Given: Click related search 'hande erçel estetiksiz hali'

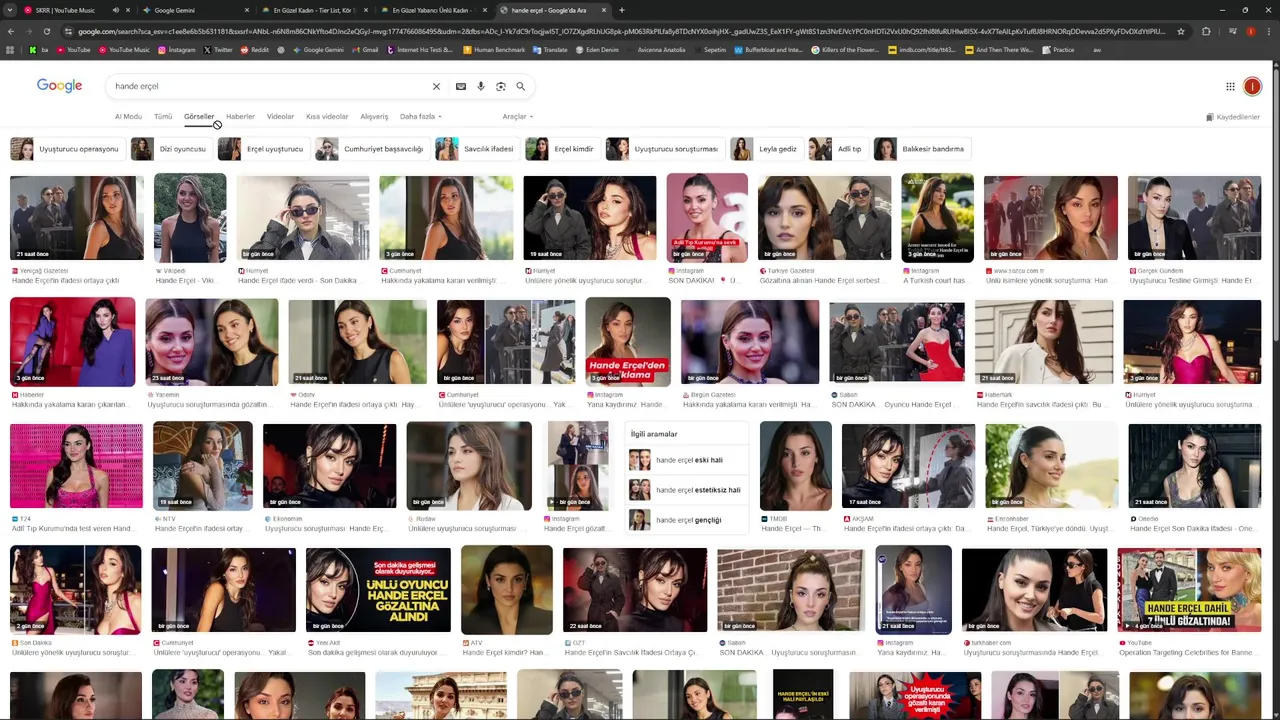Looking at the screenshot, I should click(686, 490).
